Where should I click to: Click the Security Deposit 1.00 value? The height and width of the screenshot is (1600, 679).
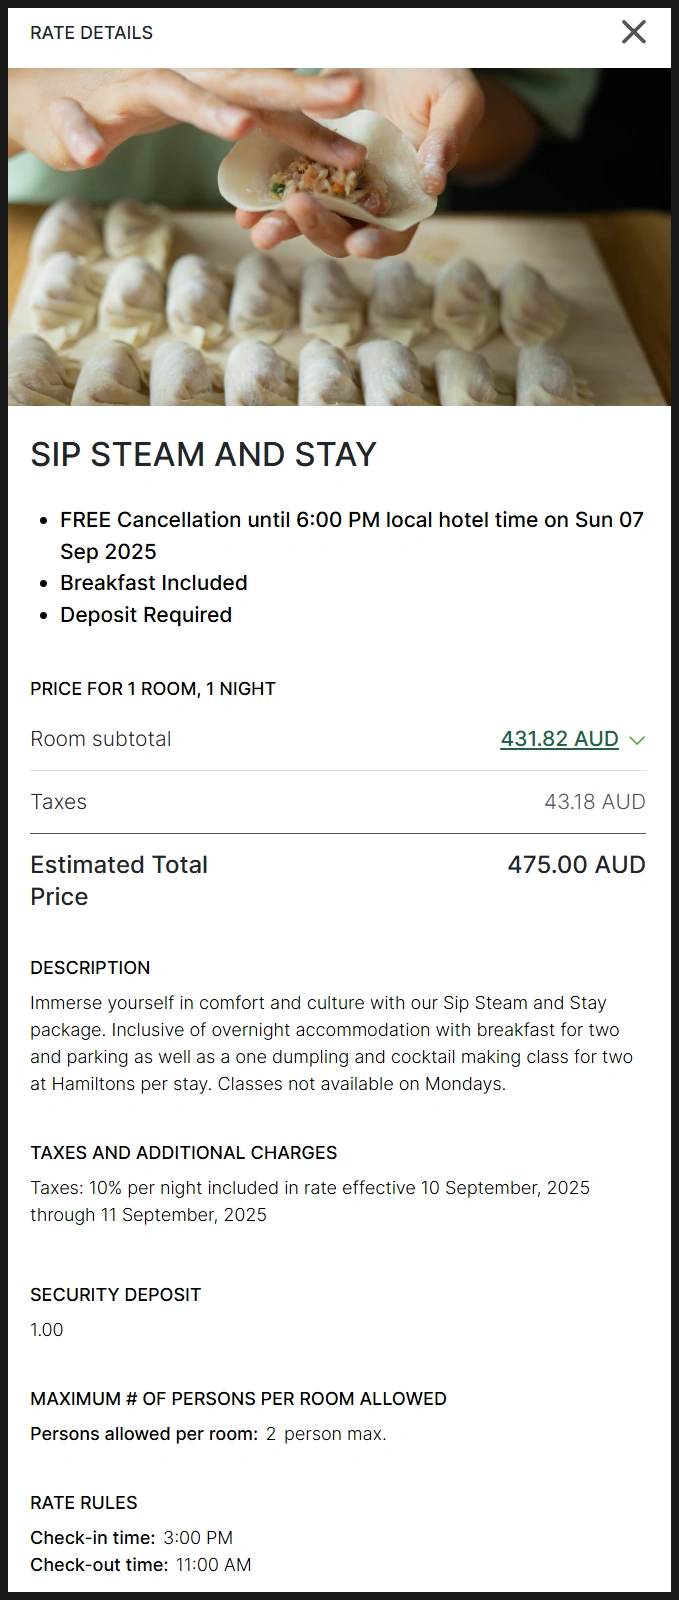click(46, 1330)
